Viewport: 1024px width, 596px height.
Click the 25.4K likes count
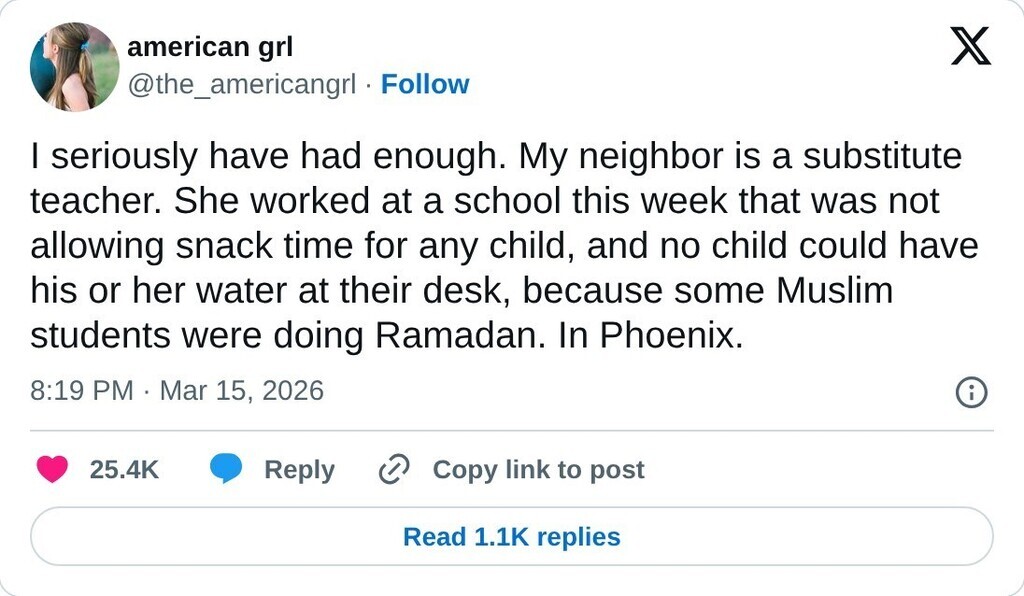click(x=124, y=469)
